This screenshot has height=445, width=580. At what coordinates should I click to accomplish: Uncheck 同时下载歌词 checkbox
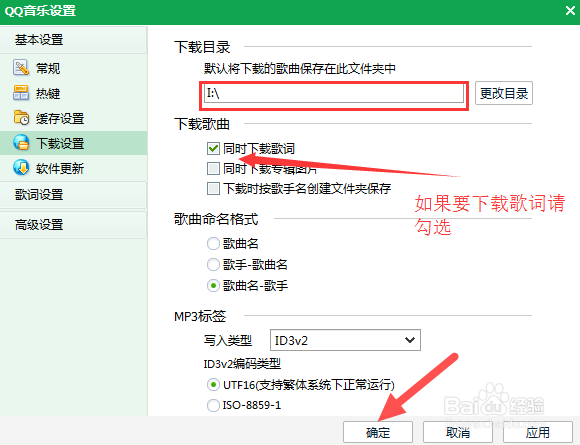tap(213, 149)
